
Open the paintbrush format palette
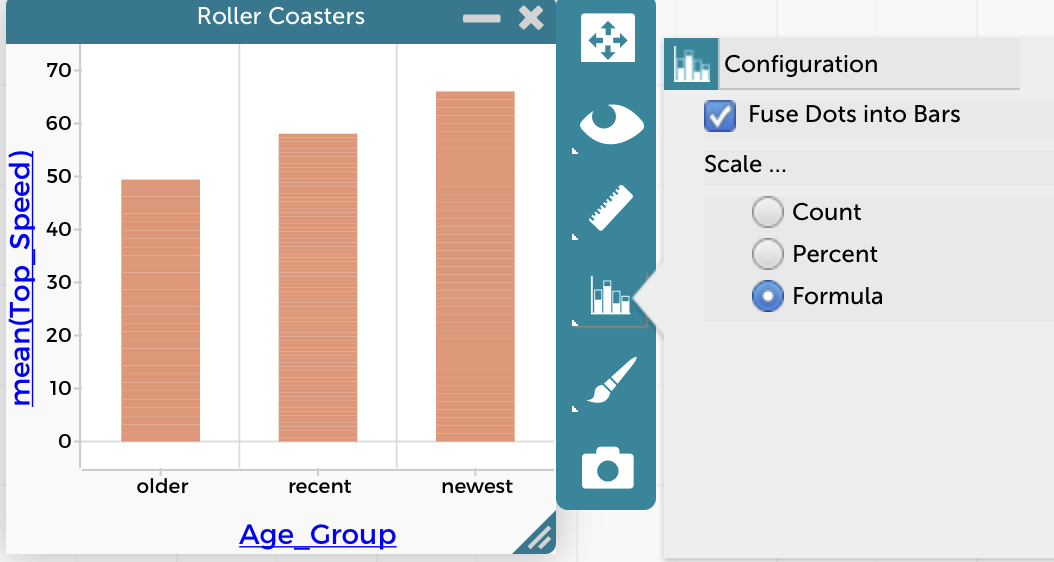tap(609, 381)
